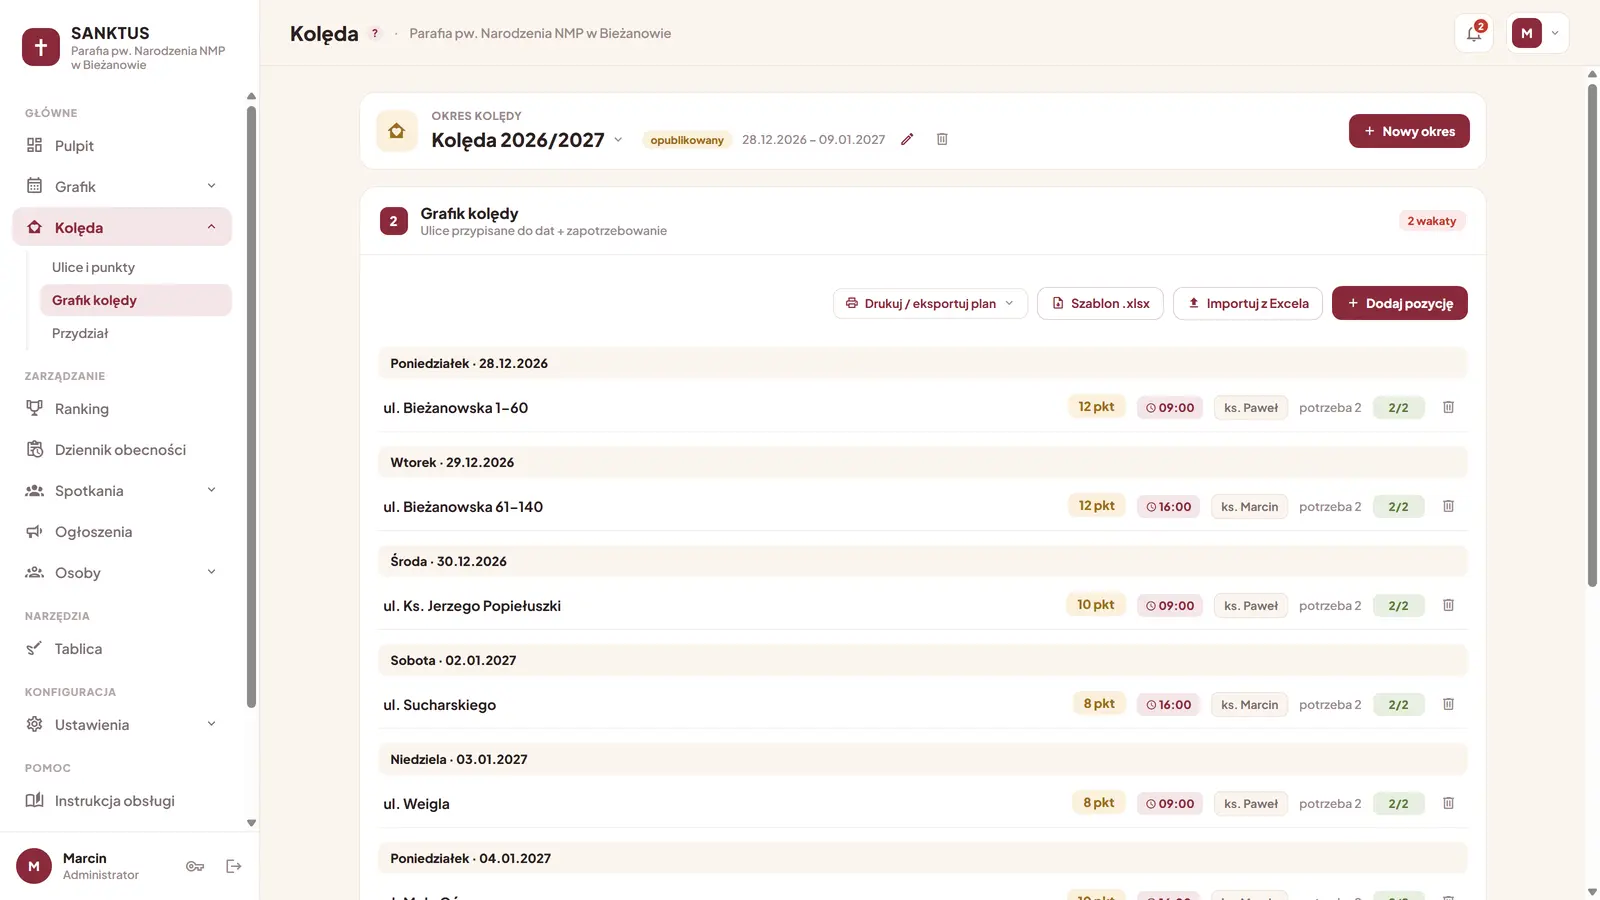Log out using the exit icon
The height and width of the screenshot is (900, 1600).
pos(234,866)
